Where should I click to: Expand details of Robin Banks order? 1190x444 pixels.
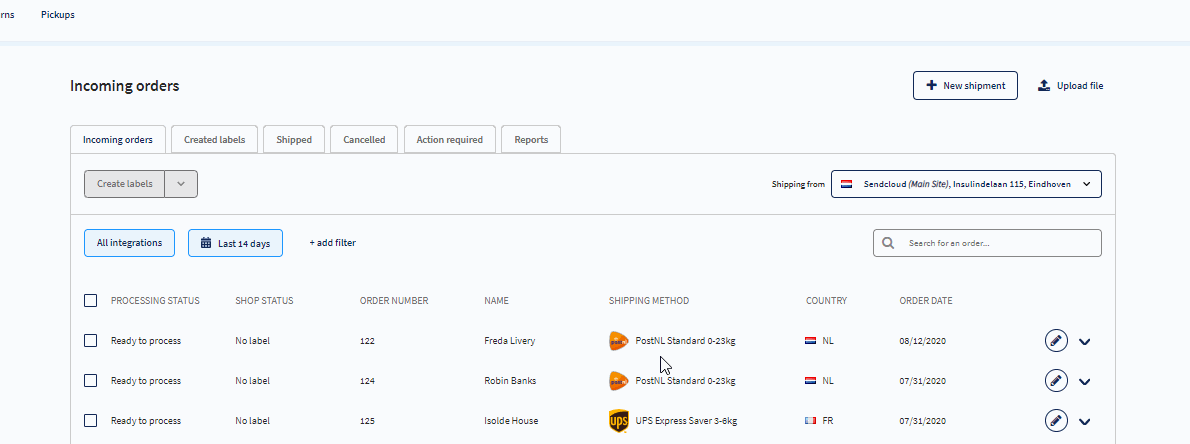[x=1085, y=381]
